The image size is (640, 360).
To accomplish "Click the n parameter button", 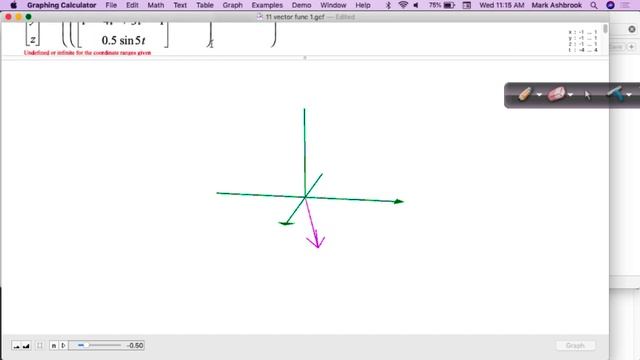I will 53,346.
